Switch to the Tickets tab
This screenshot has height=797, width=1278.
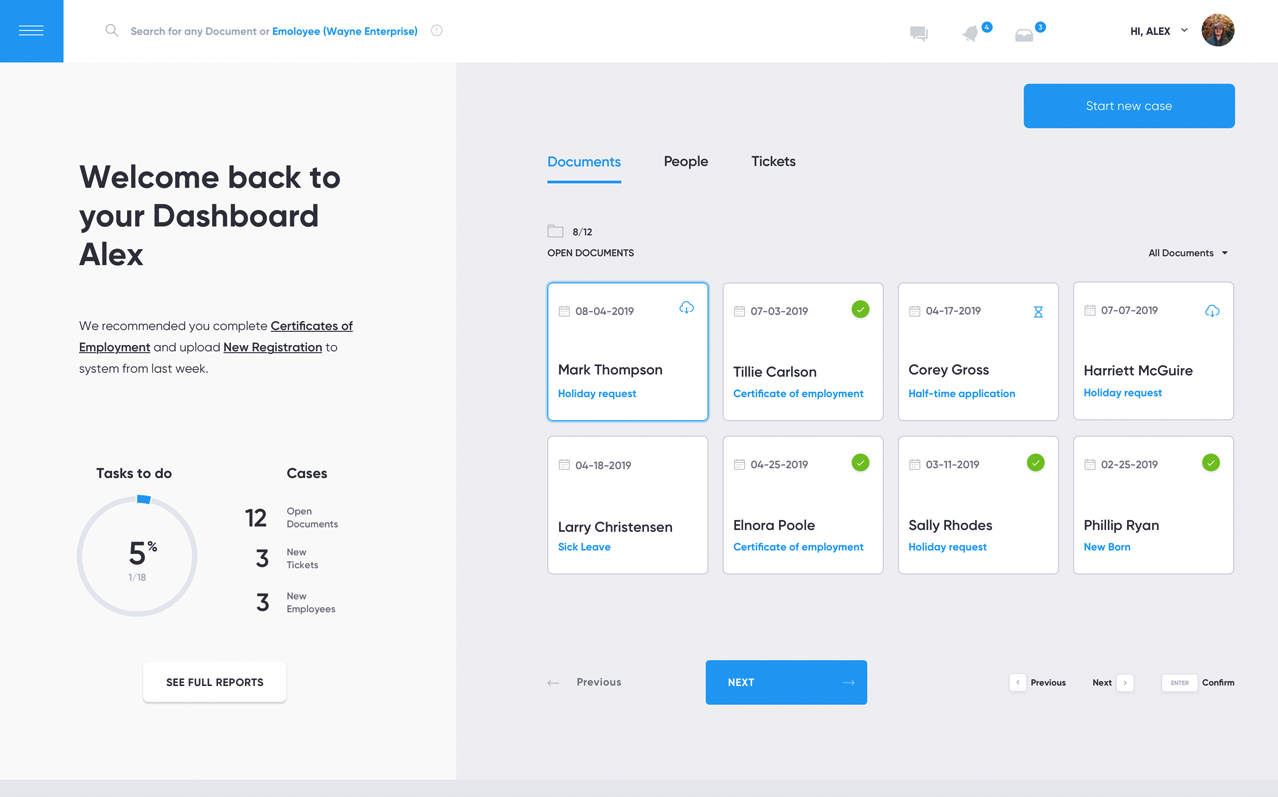773,162
